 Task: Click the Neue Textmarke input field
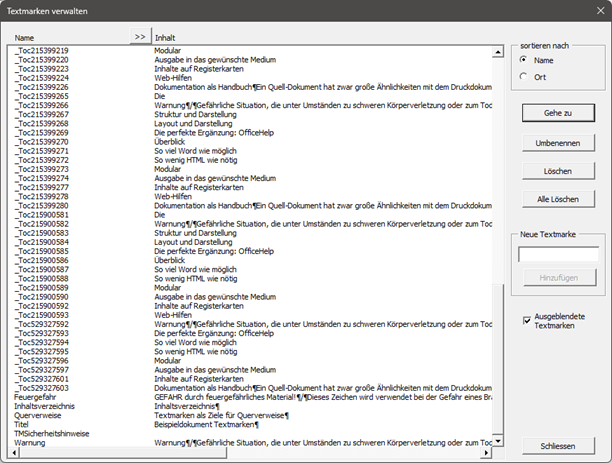[x=558, y=254]
